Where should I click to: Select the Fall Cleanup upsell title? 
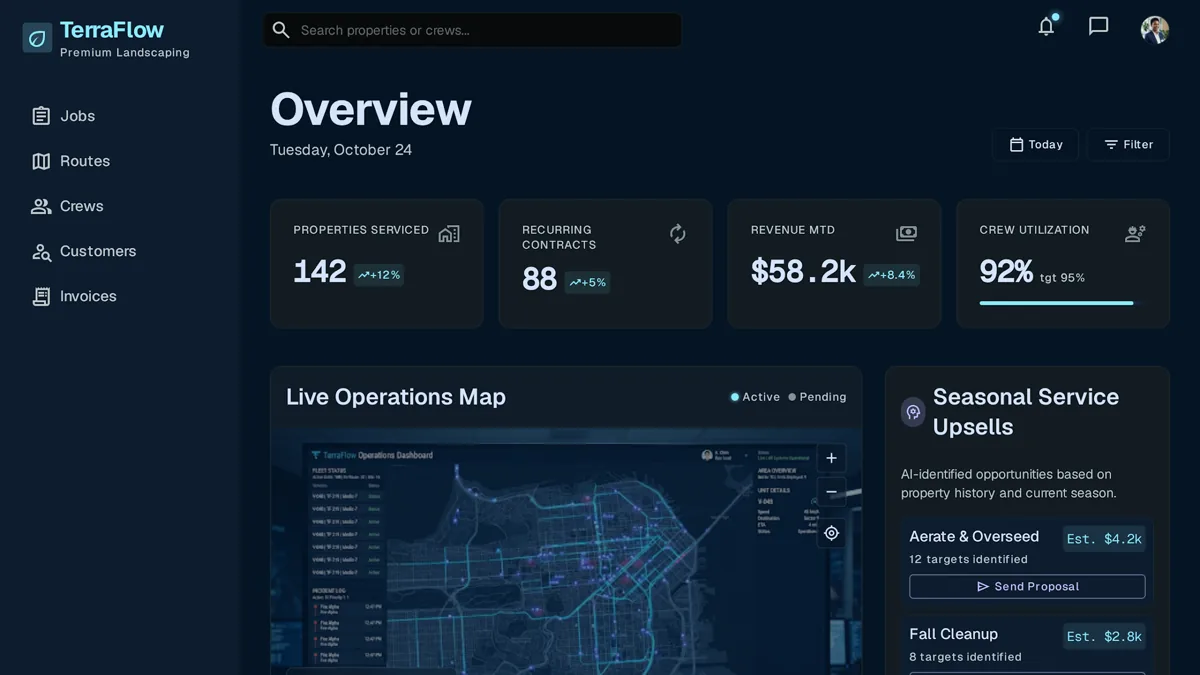click(x=953, y=634)
